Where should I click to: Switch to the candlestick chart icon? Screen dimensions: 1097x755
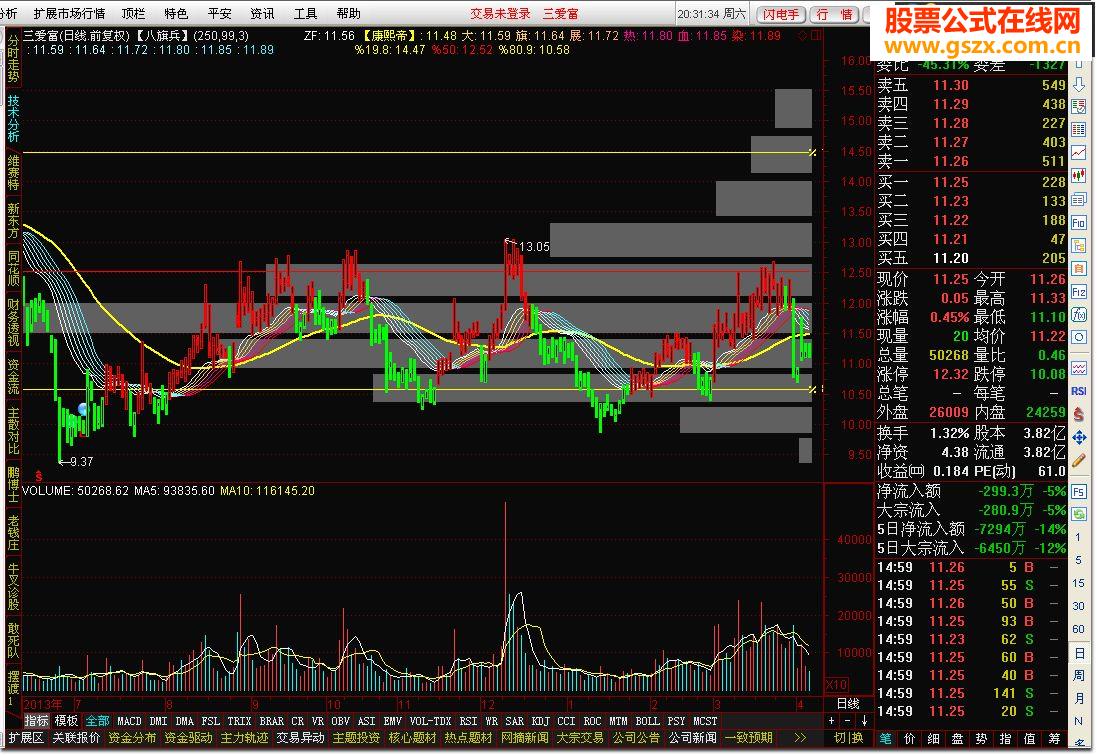(x=1079, y=175)
